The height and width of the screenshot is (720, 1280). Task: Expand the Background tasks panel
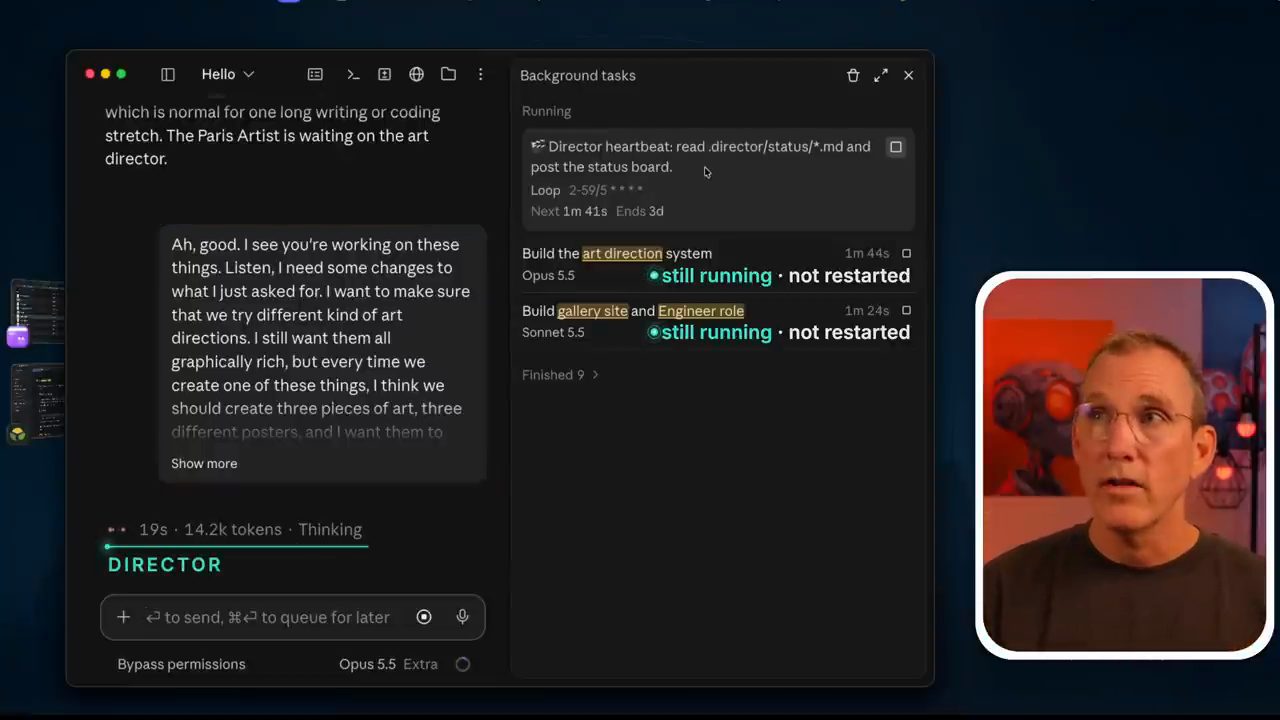coord(881,75)
